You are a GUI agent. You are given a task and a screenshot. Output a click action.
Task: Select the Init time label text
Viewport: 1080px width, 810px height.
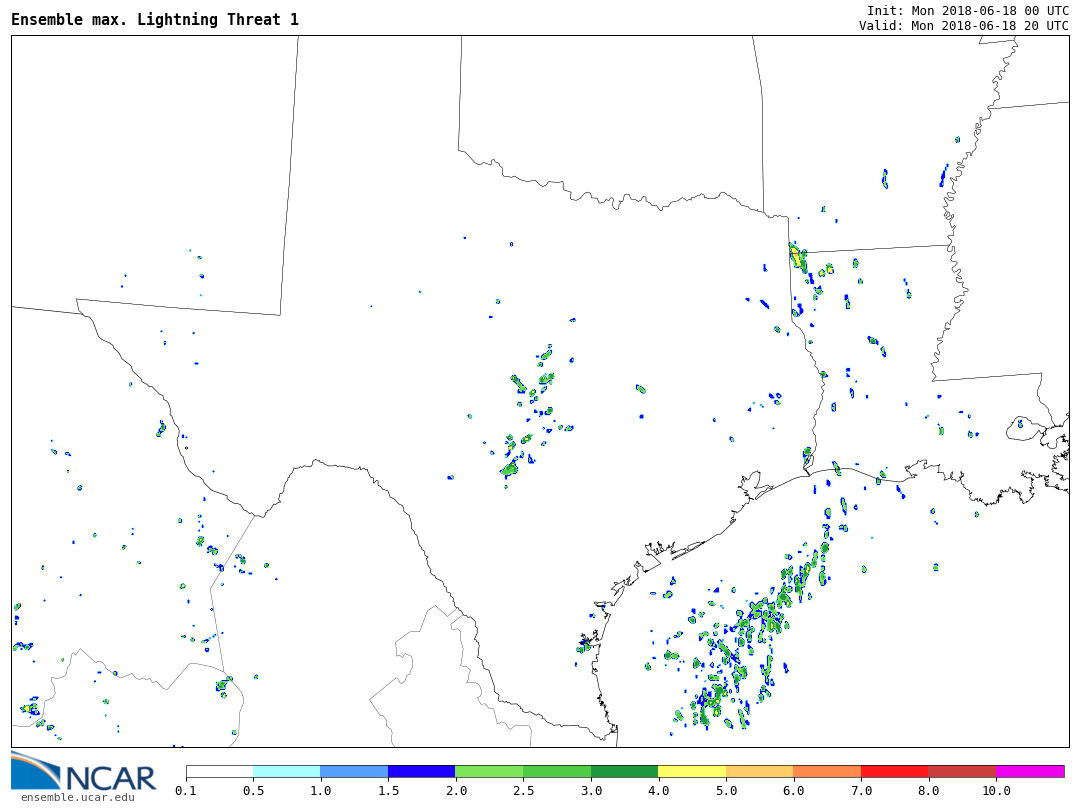(x=967, y=10)
